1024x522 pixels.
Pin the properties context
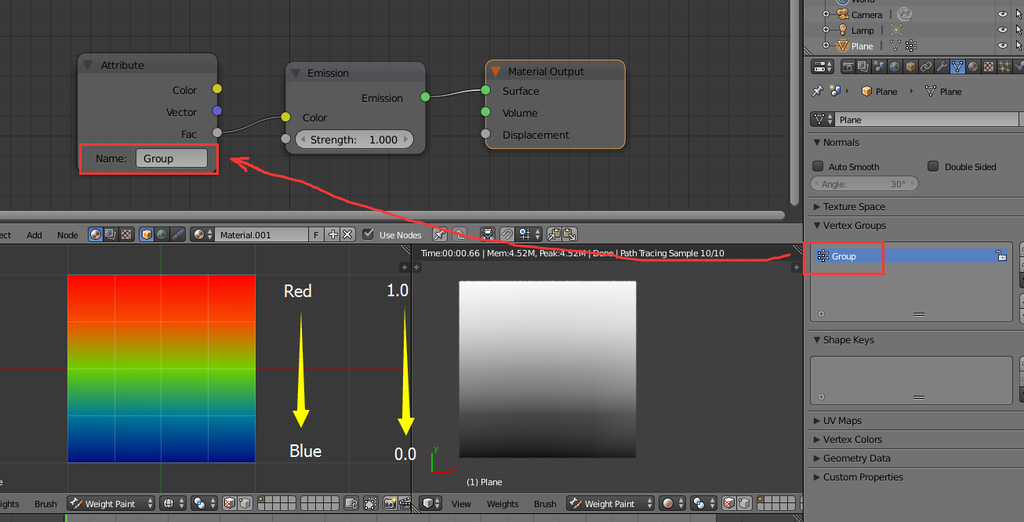click(817, 91)
